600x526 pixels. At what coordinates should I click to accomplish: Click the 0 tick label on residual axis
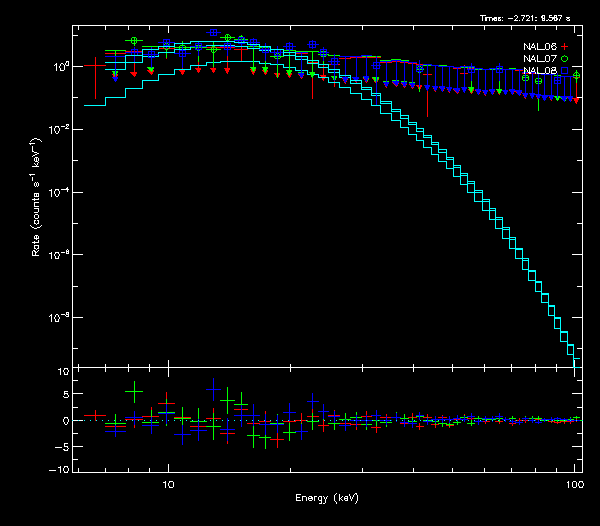coord(65,421)
